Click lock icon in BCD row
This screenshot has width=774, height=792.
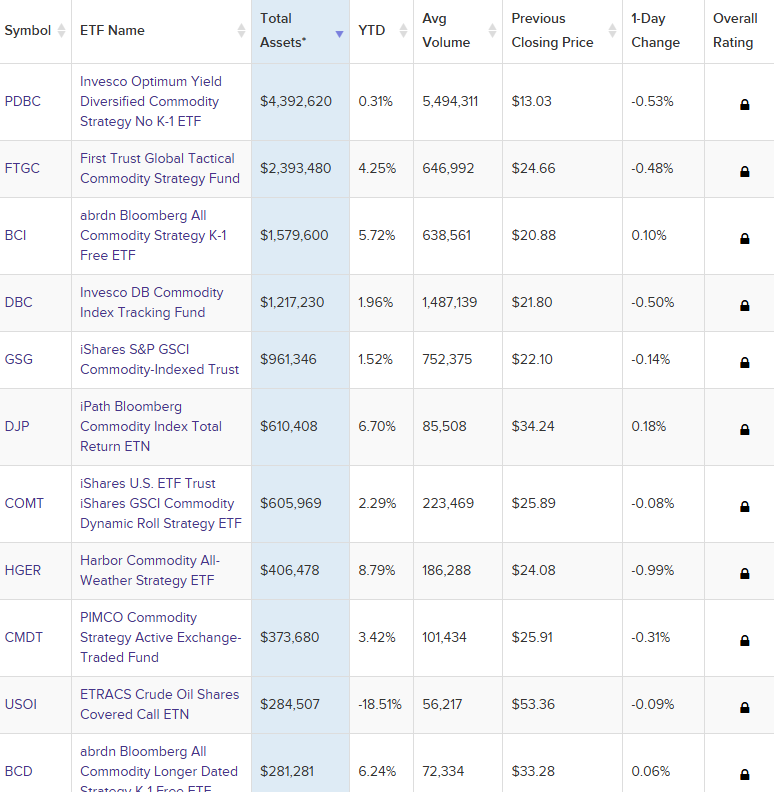(x=744, y=774)
